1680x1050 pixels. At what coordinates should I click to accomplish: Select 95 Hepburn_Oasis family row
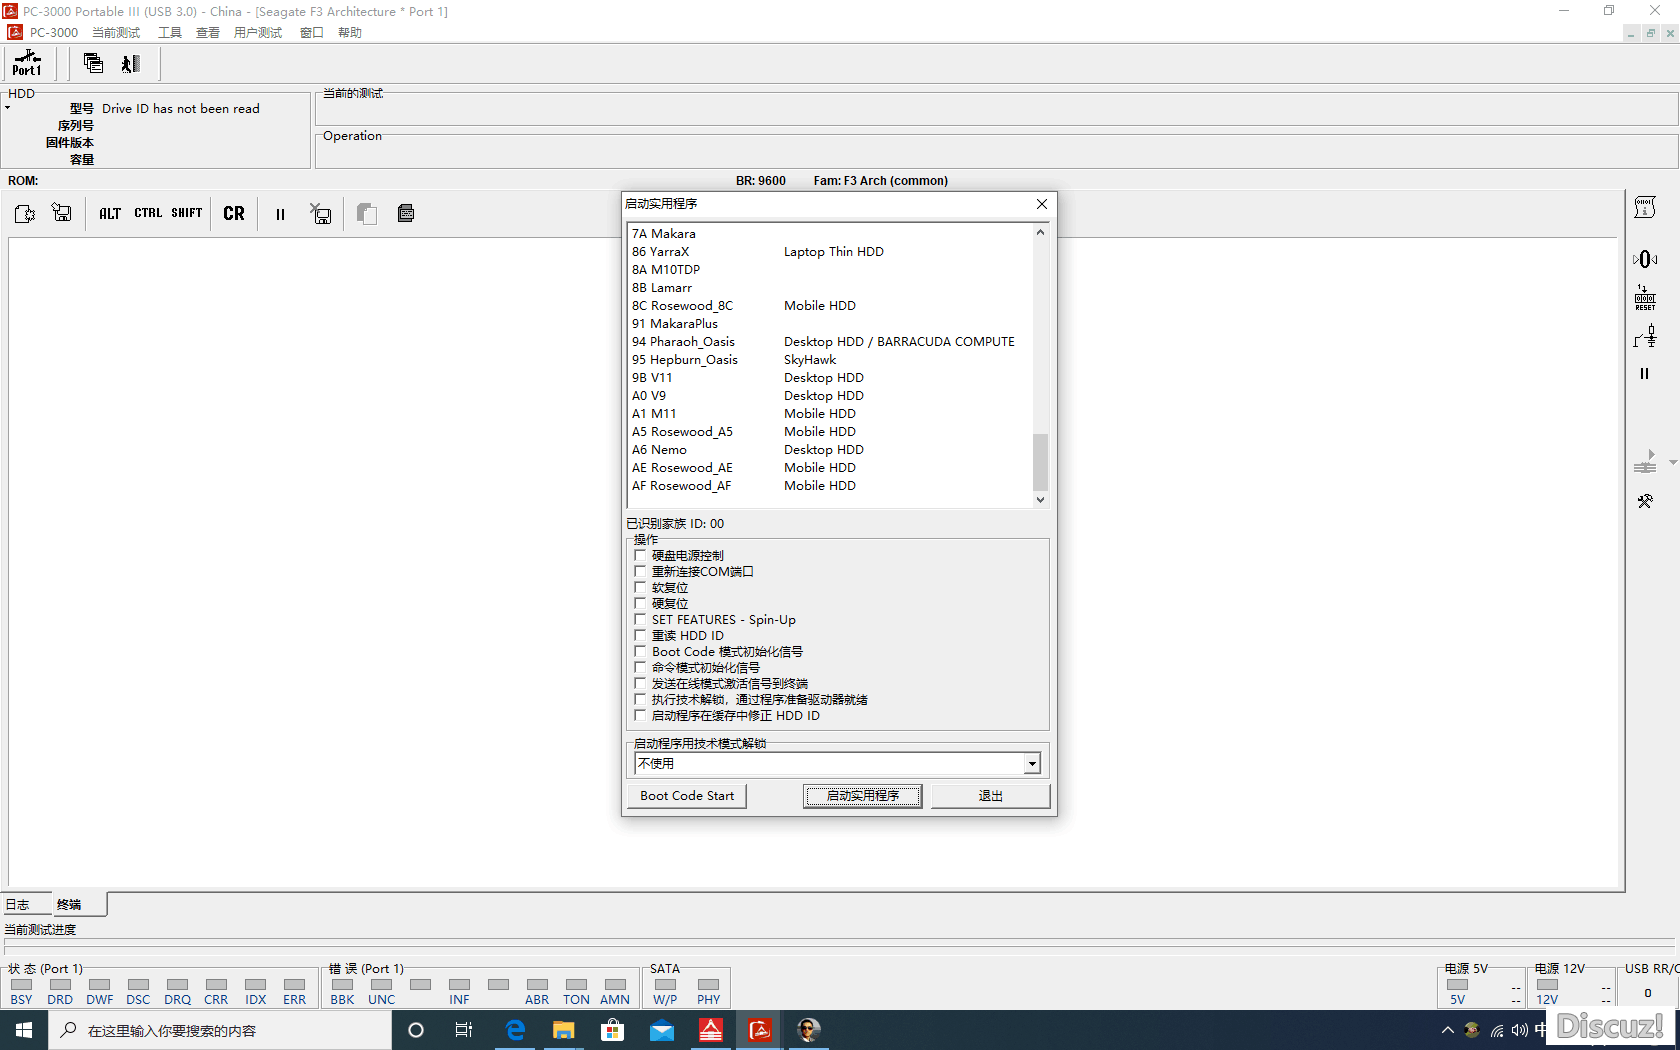(830, 360)
